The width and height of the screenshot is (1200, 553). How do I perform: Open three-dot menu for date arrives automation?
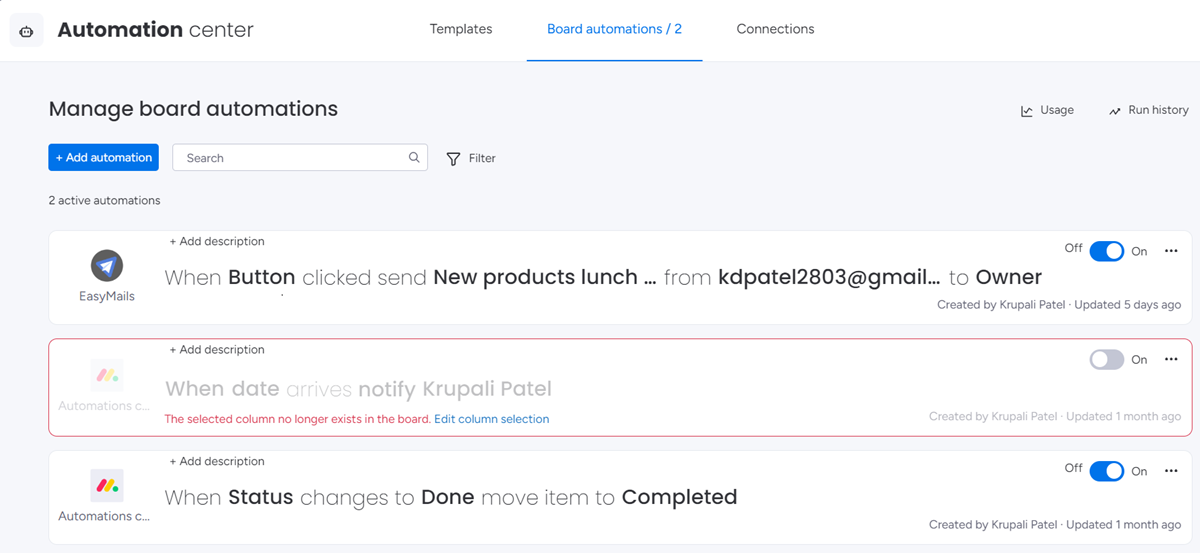[x=1171, y=360]
